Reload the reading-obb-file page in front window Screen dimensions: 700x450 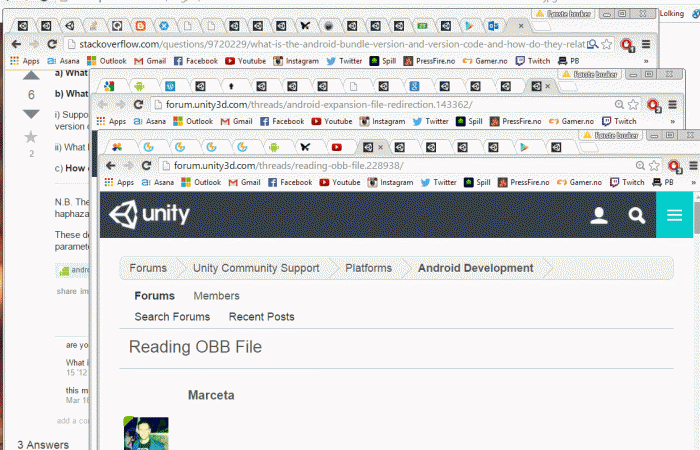click(x=146, y=166)
